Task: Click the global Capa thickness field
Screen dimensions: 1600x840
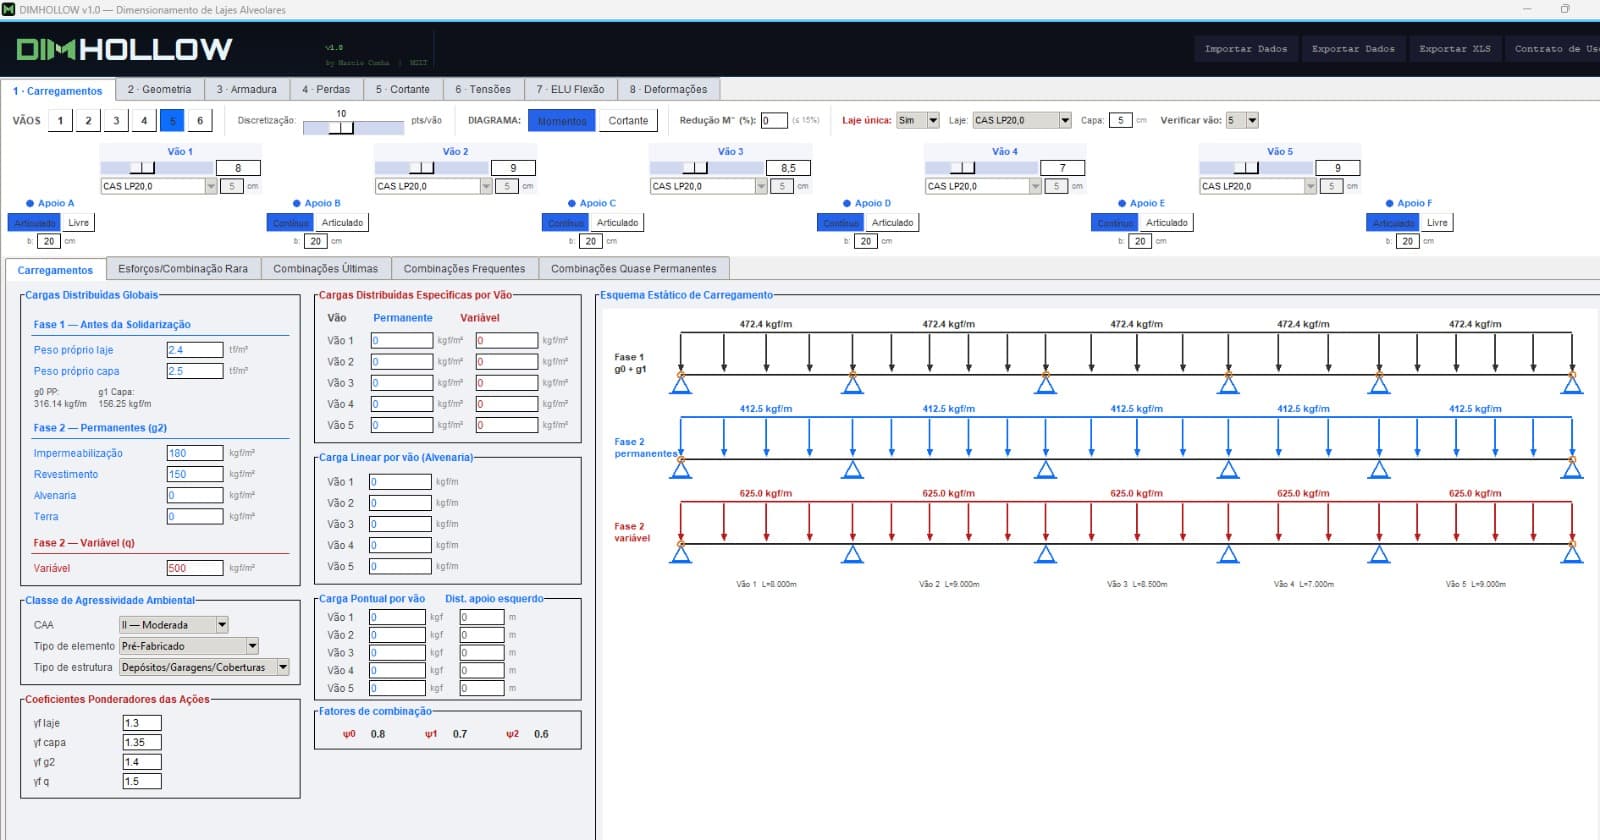Action: (1120, 120)
